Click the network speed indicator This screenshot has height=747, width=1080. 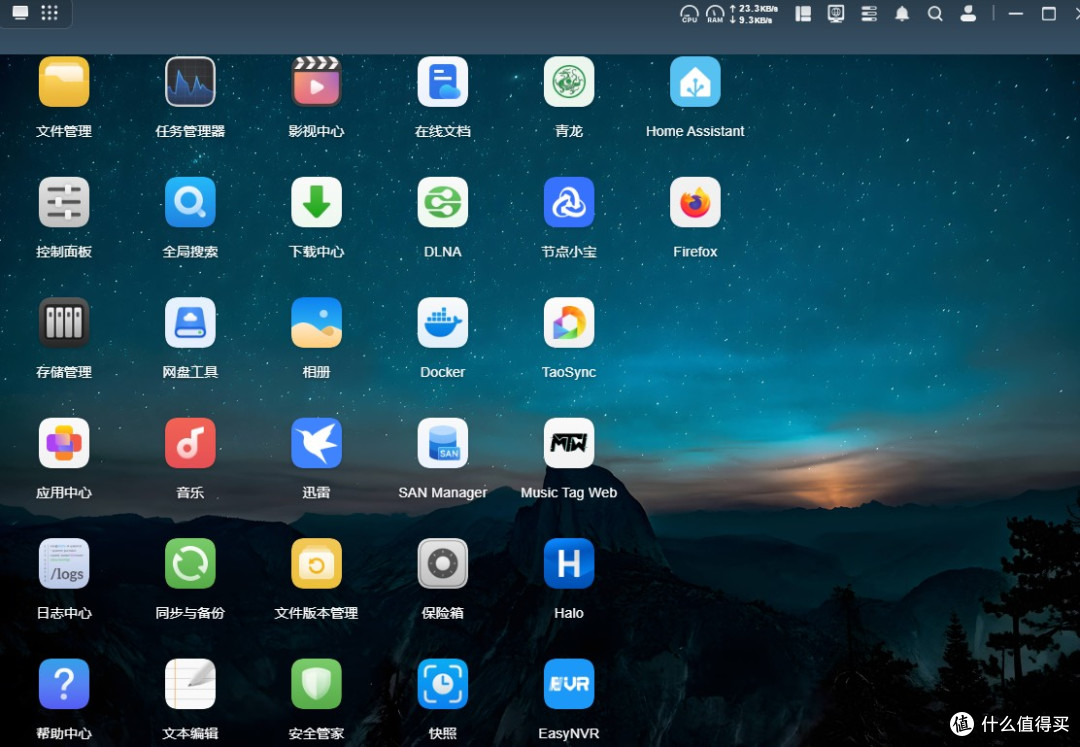point(754,14)
